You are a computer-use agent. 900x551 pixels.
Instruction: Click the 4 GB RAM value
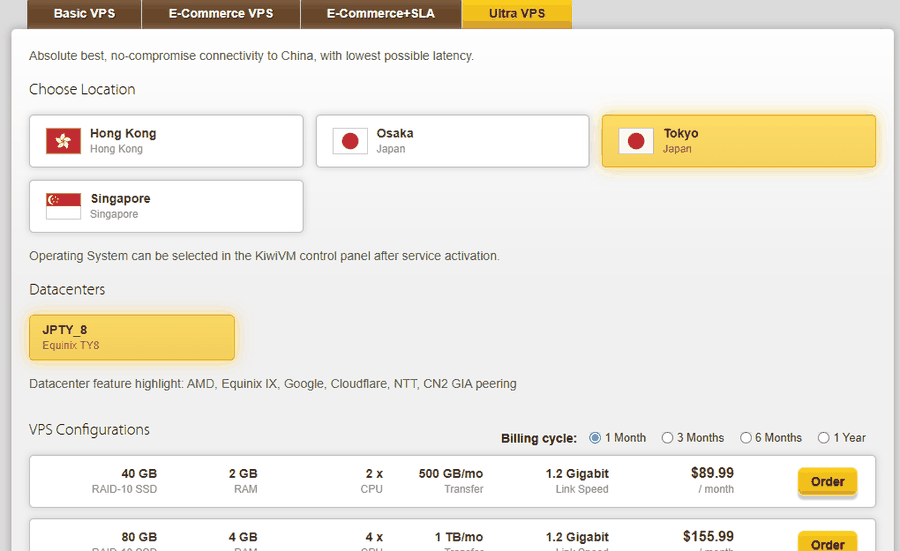pos(243,537)
